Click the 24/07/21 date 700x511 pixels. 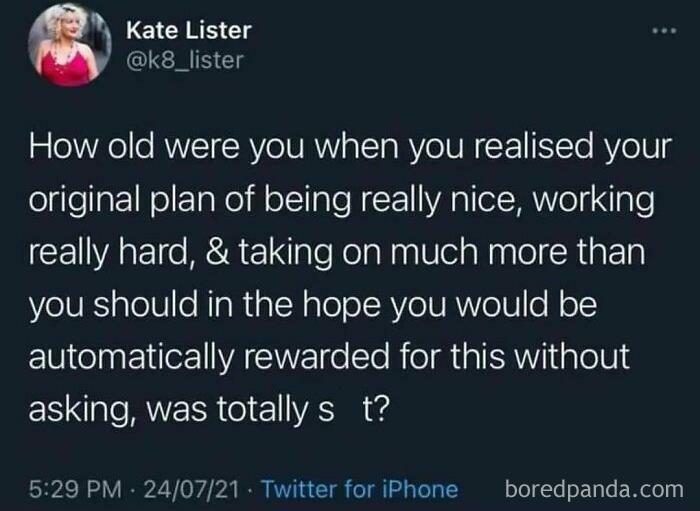(x=192, y=489)
